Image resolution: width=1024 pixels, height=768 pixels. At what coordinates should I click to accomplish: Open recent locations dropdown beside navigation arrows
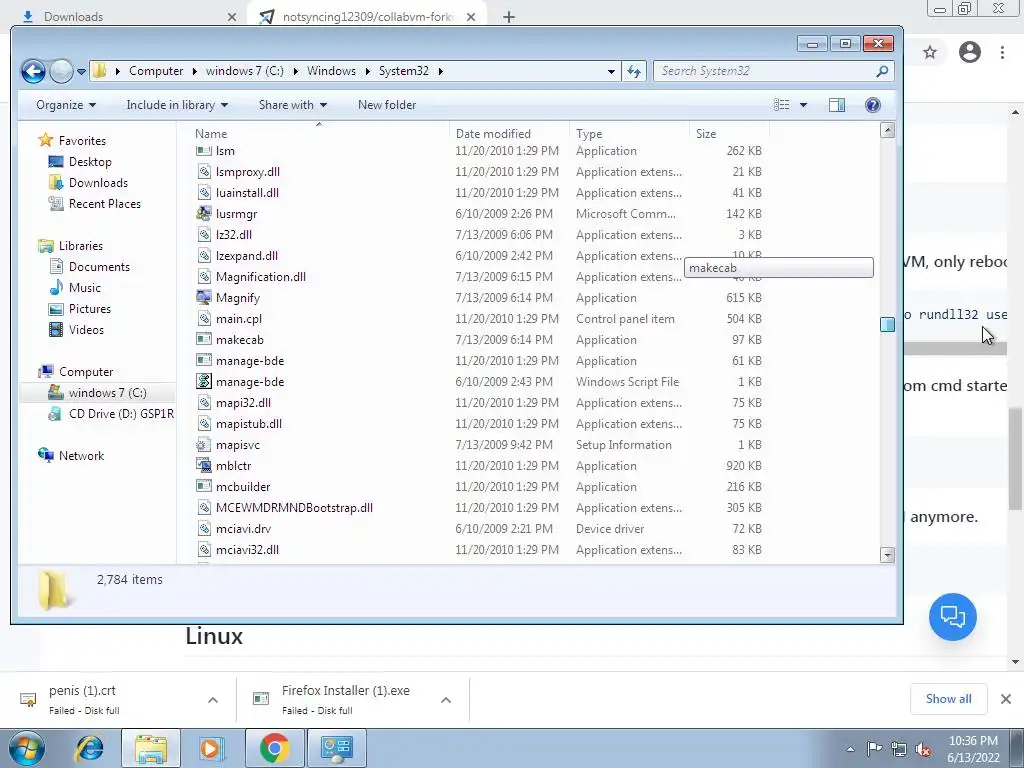[x=81, y=71]
